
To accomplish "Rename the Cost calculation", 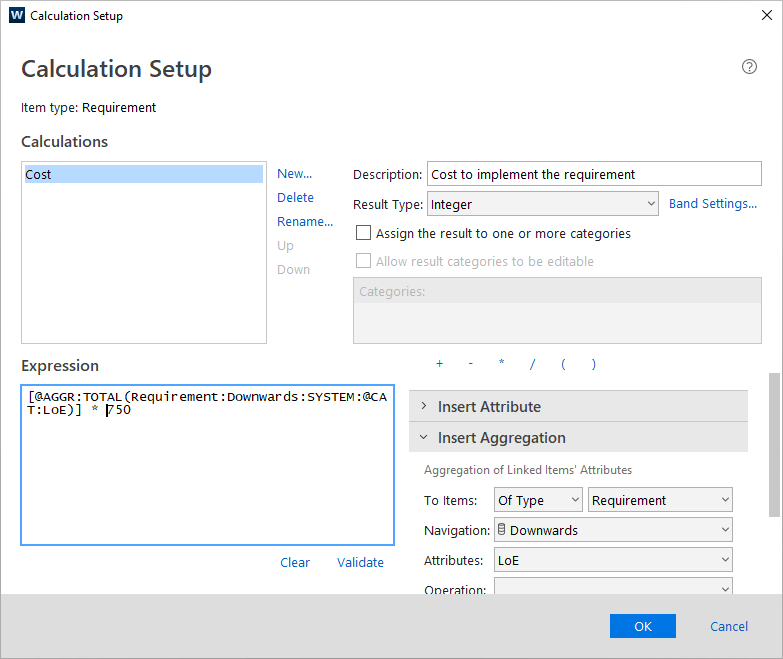I will click(x=305, y=222).
